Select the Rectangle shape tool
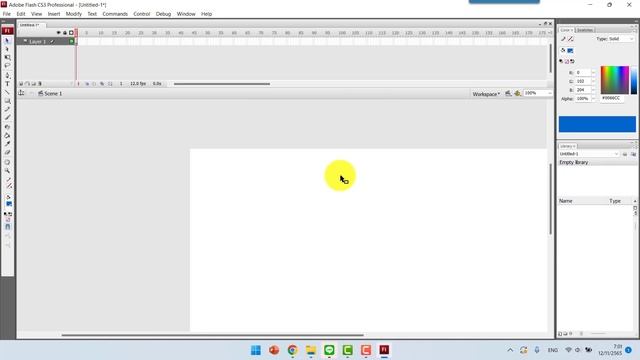The height and width of the screenshot is (360, 640). [7, 101]
